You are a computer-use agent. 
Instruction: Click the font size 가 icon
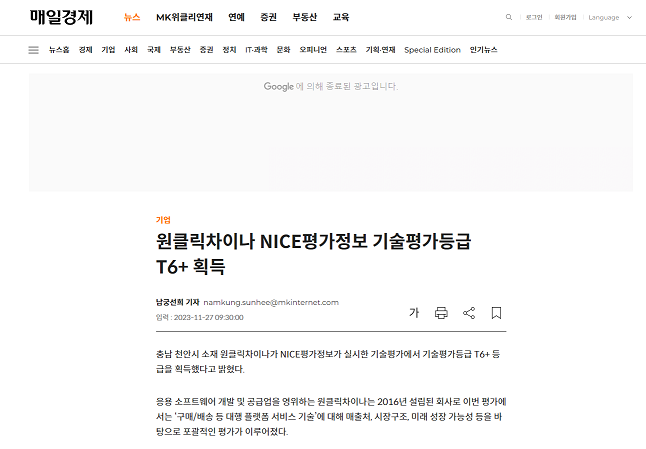tap(414, 313)
